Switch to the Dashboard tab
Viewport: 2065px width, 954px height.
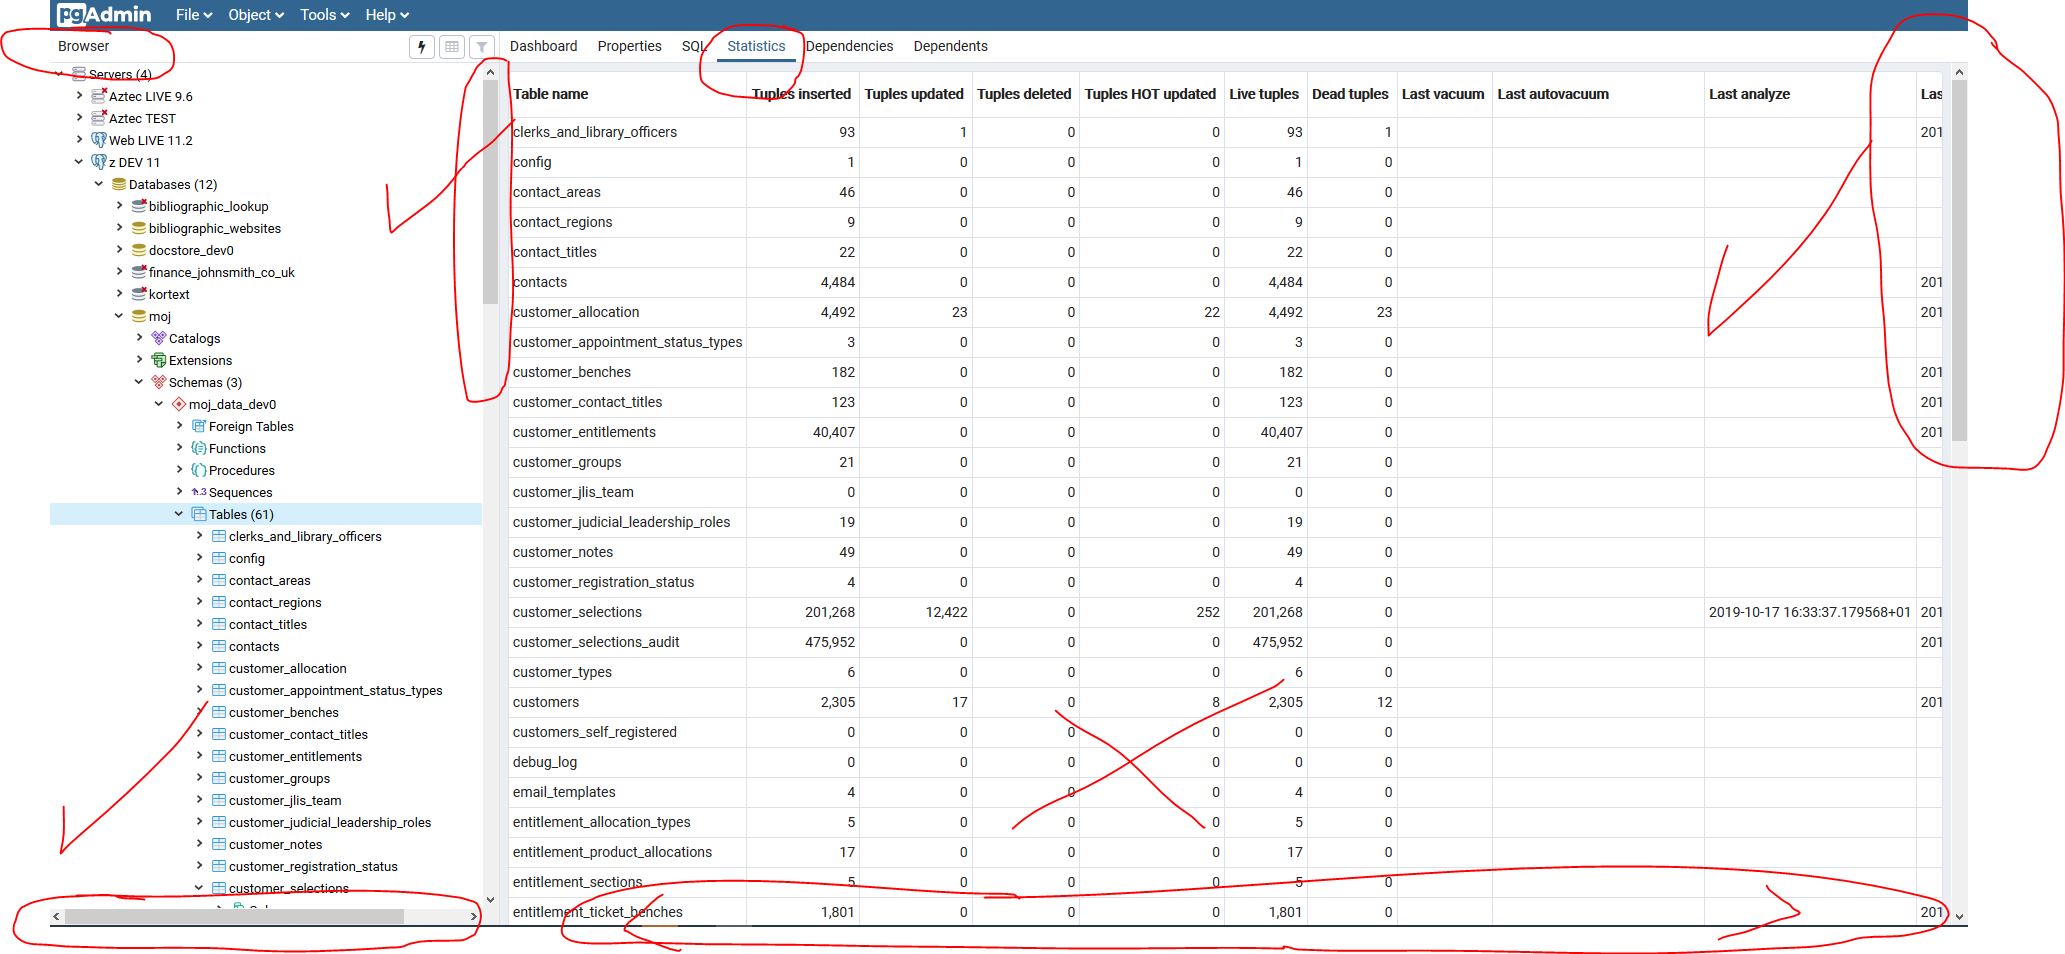(x=543, y=46)
